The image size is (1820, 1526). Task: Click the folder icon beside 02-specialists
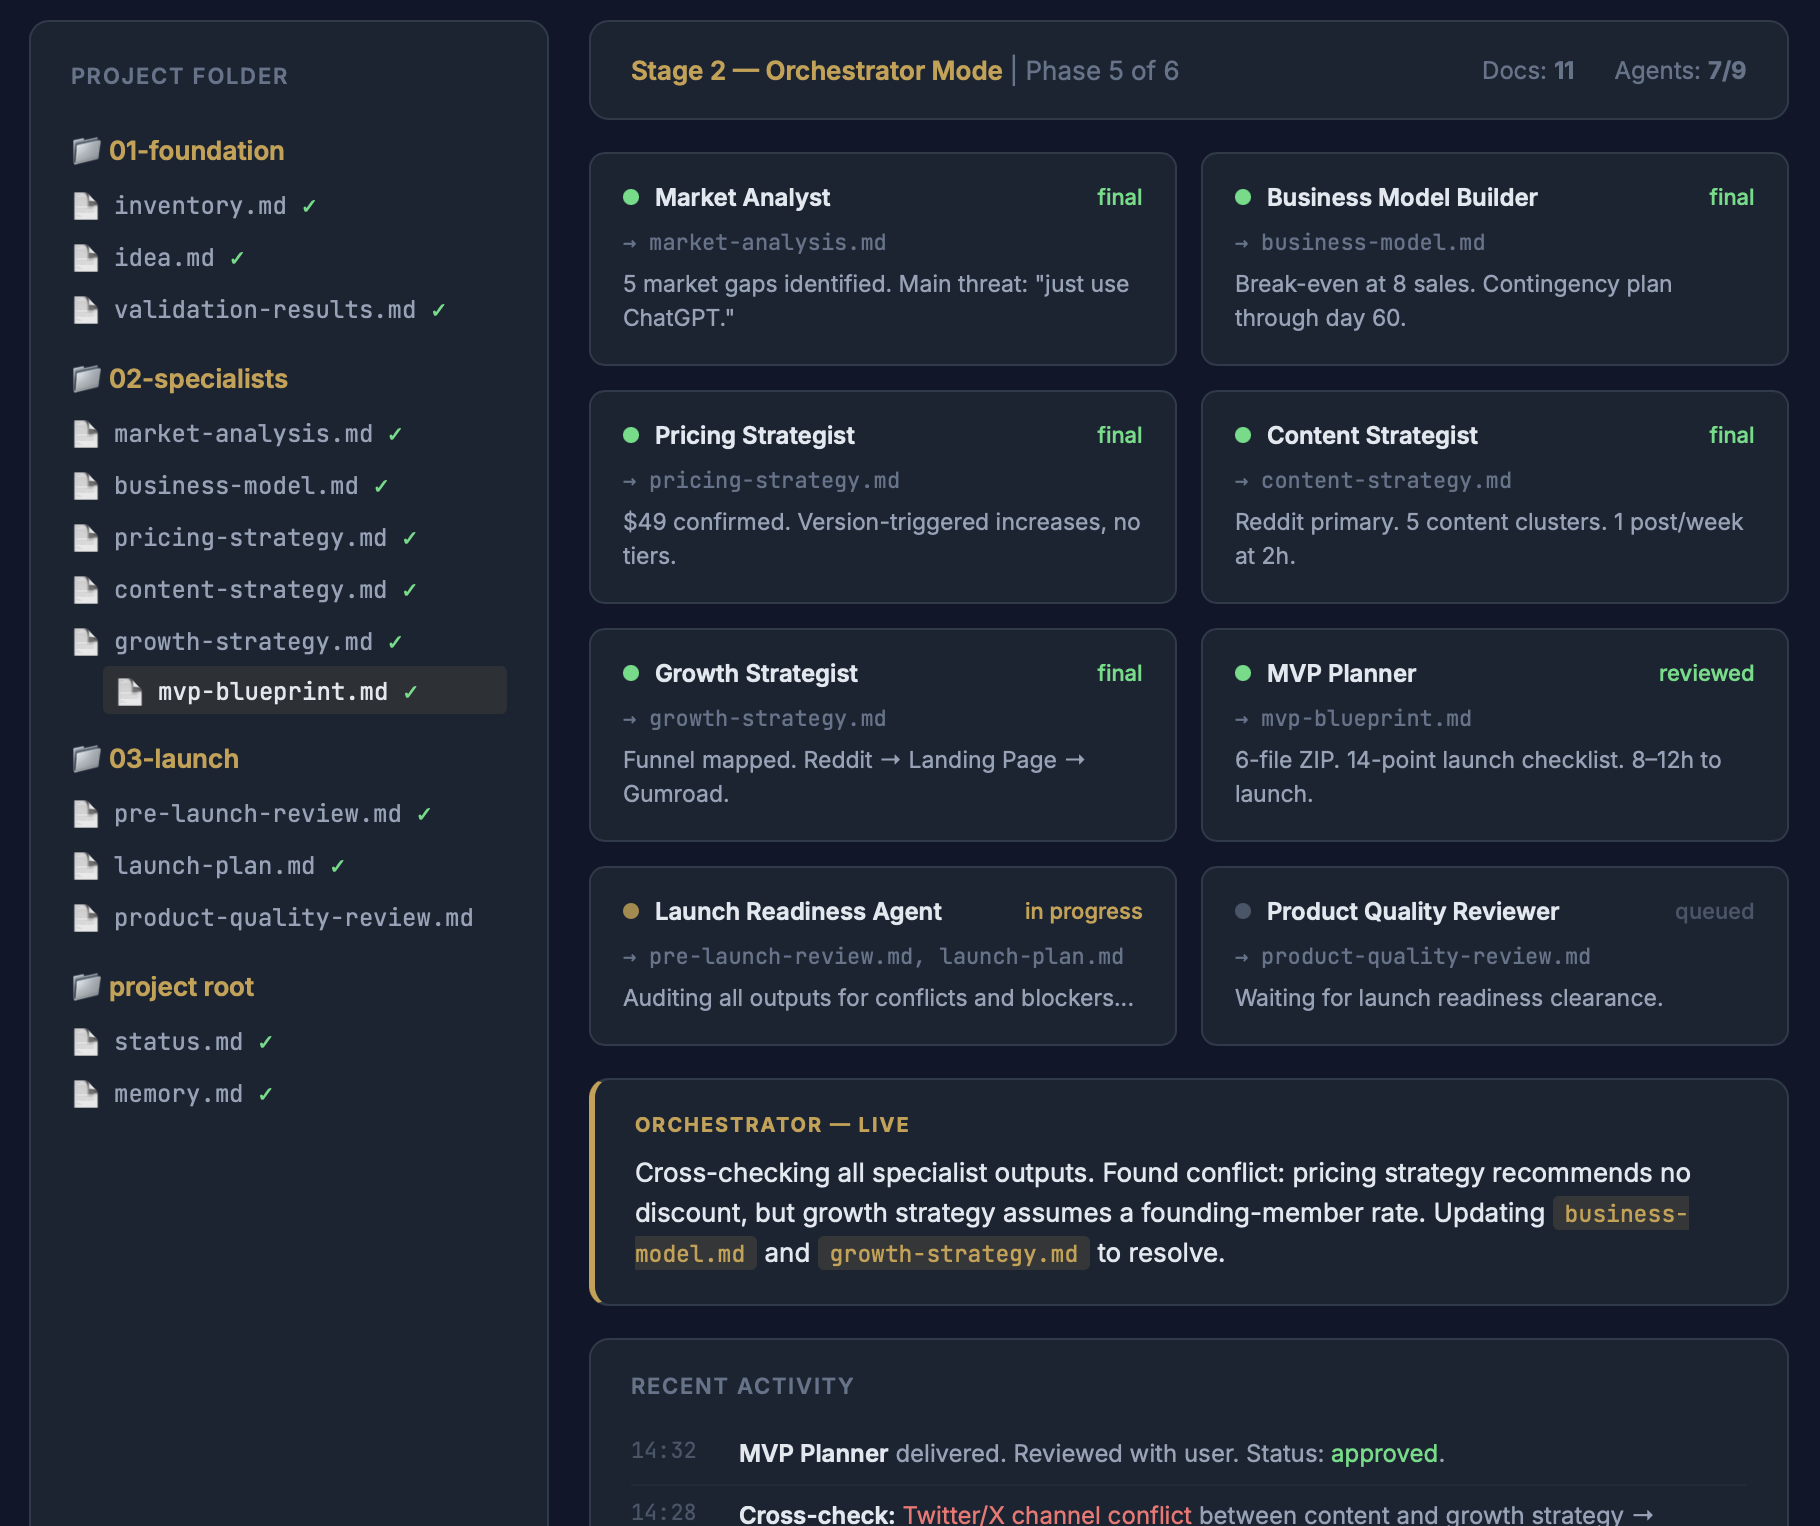(85, 379)
